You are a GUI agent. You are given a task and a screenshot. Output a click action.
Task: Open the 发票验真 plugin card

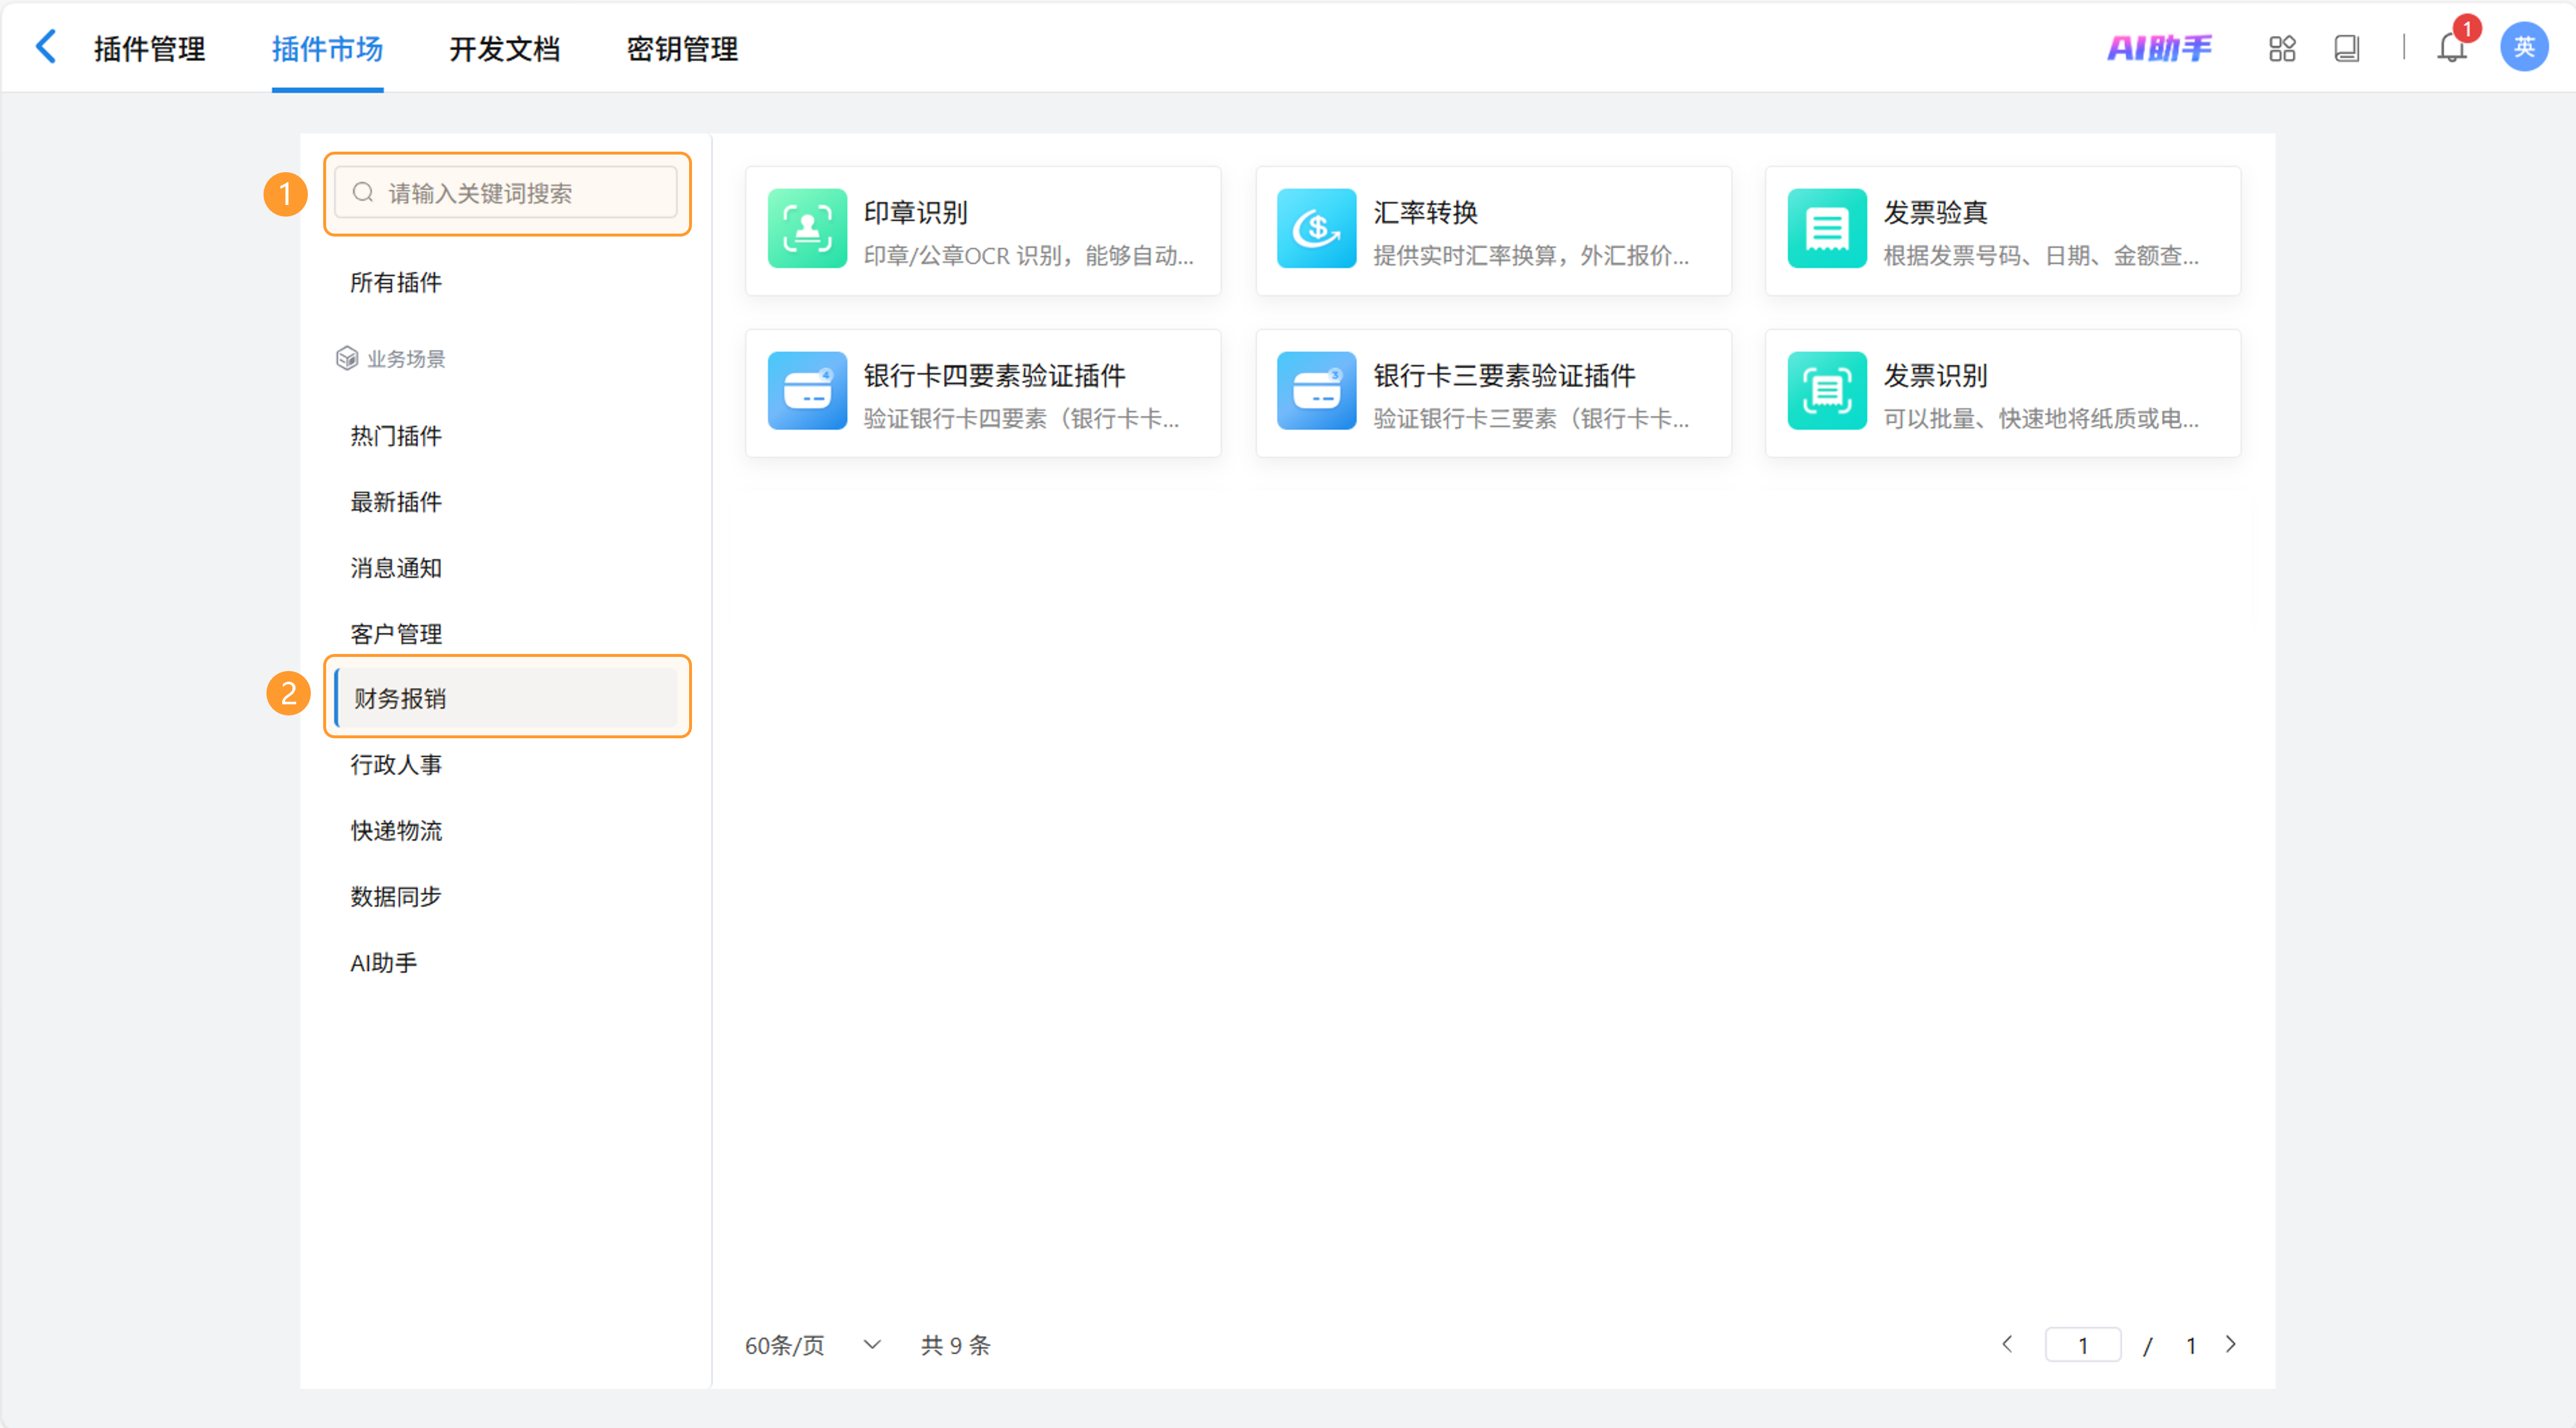click(2003, 231)
